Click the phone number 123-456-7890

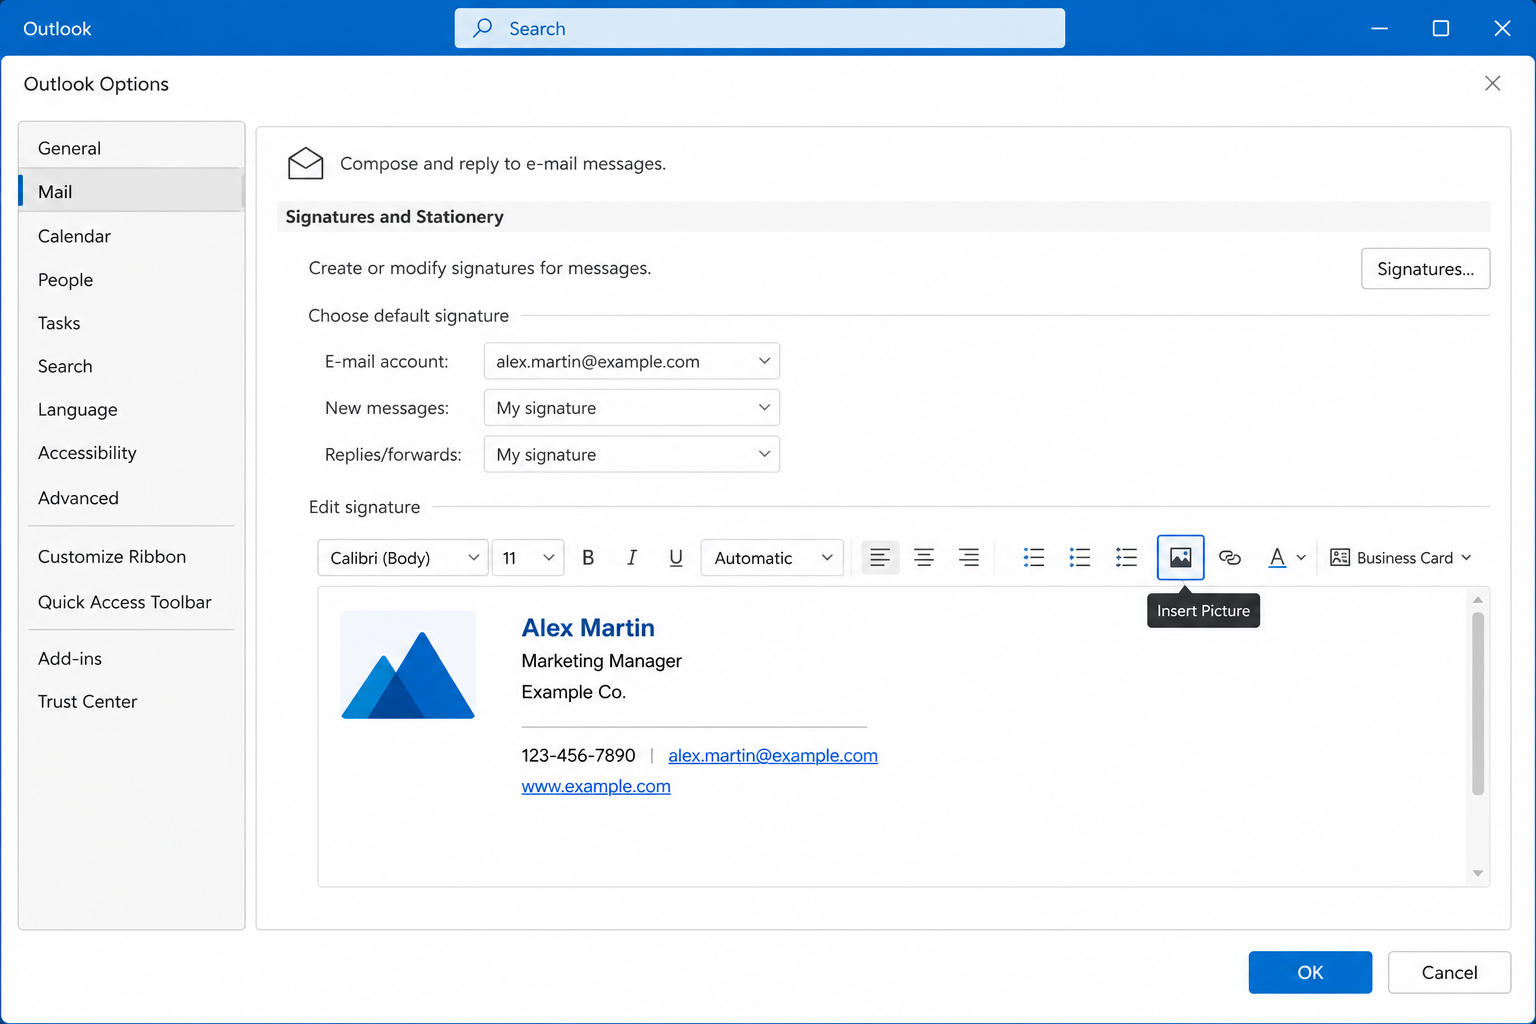pyautogui.click(x=578, y=756)
